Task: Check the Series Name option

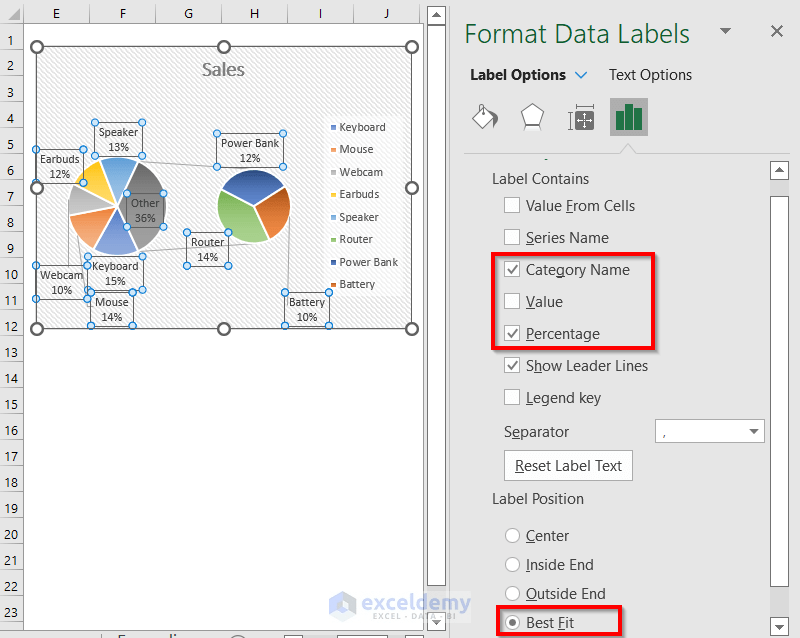Action: click(512, 237)
